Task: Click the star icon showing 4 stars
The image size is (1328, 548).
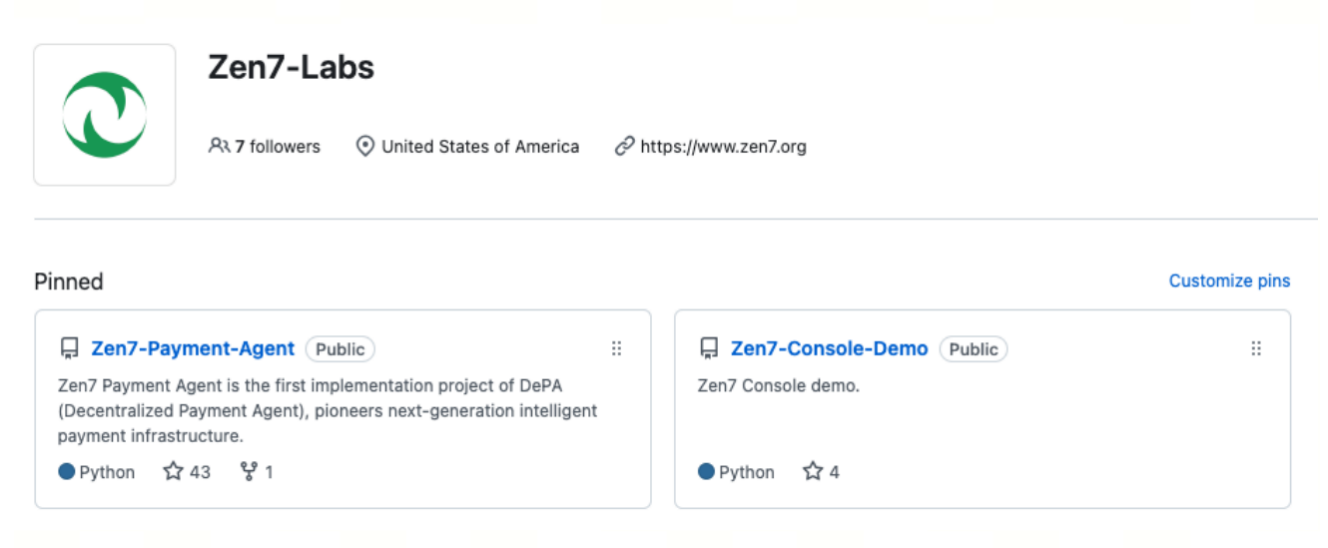Action: point(813,471)
